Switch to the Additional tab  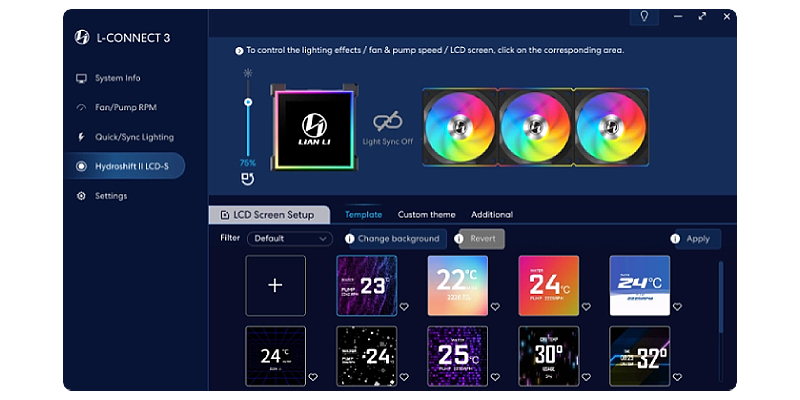491,215
